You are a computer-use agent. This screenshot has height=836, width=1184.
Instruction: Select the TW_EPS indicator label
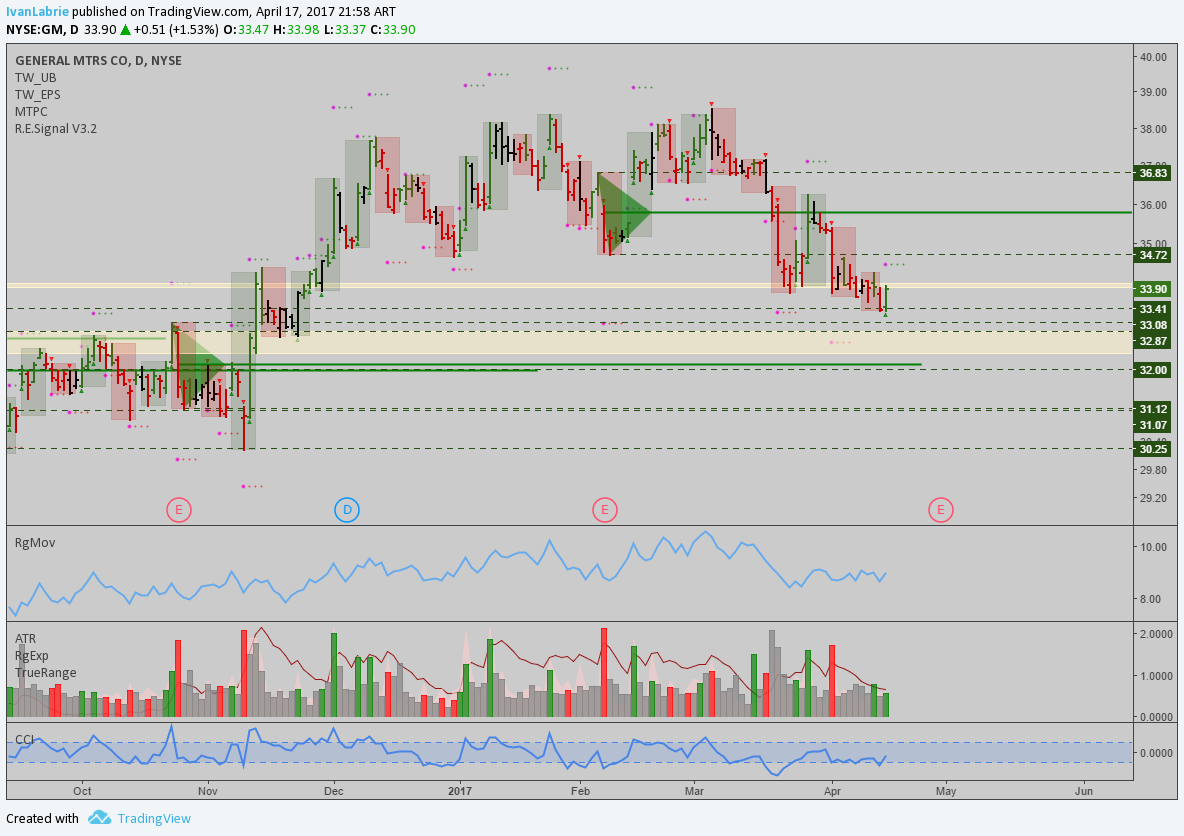(x=38, y=94)
